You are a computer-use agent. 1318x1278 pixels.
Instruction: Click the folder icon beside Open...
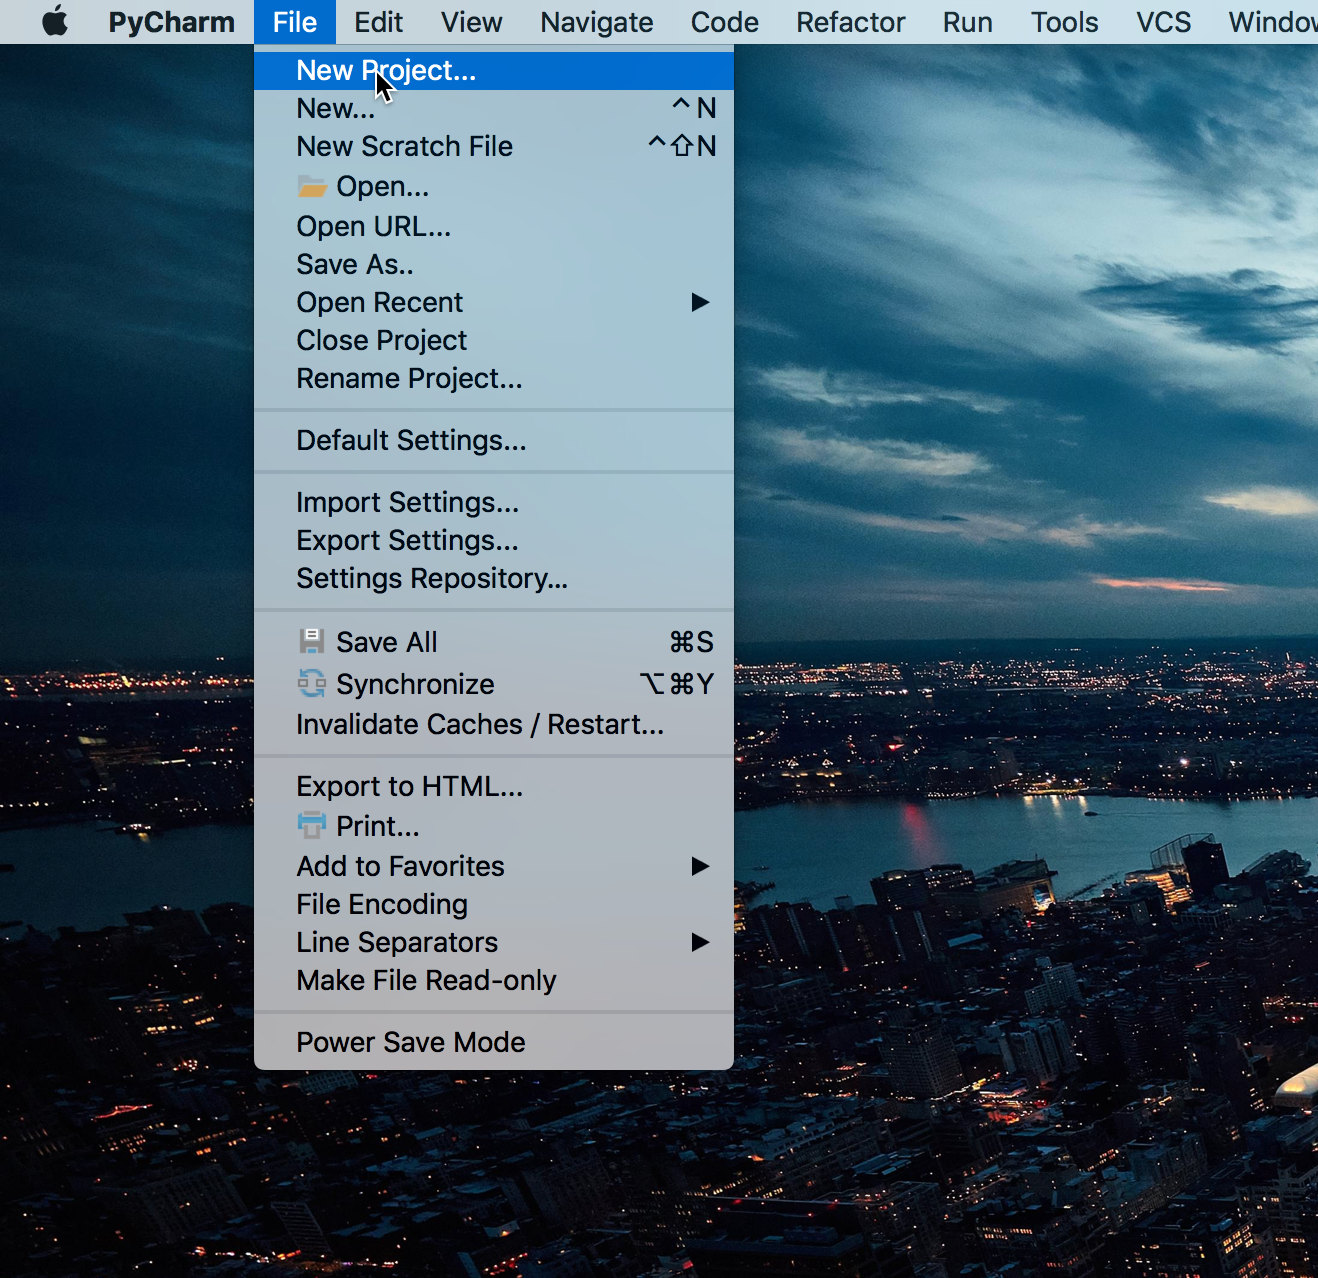(x=312, y=186)
